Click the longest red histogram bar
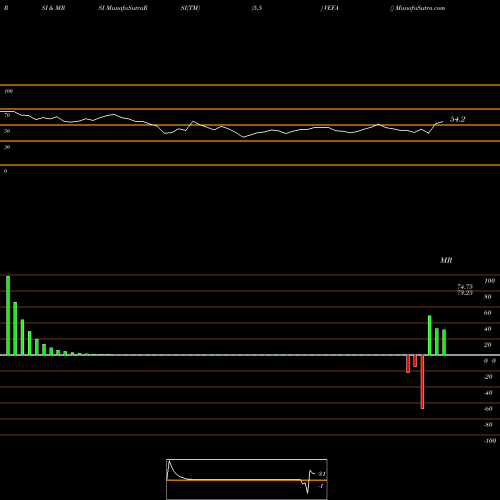The height and width of the screenshot is (500, 500). tap(422, 382)
